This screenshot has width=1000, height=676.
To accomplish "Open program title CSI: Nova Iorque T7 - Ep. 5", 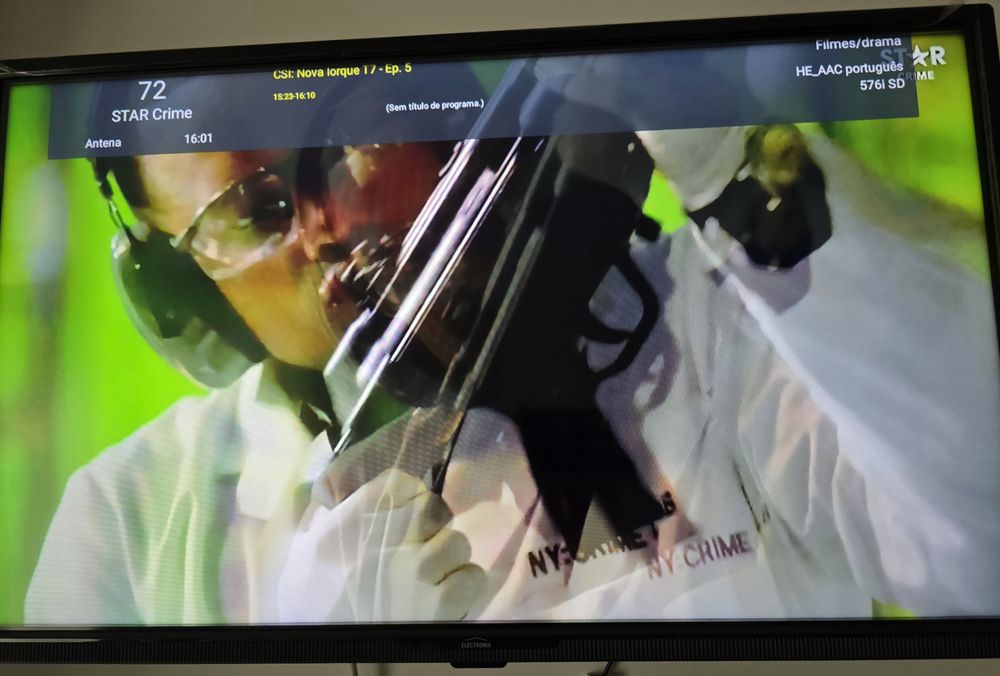I will pyautogui.click(x=342, y=71).
